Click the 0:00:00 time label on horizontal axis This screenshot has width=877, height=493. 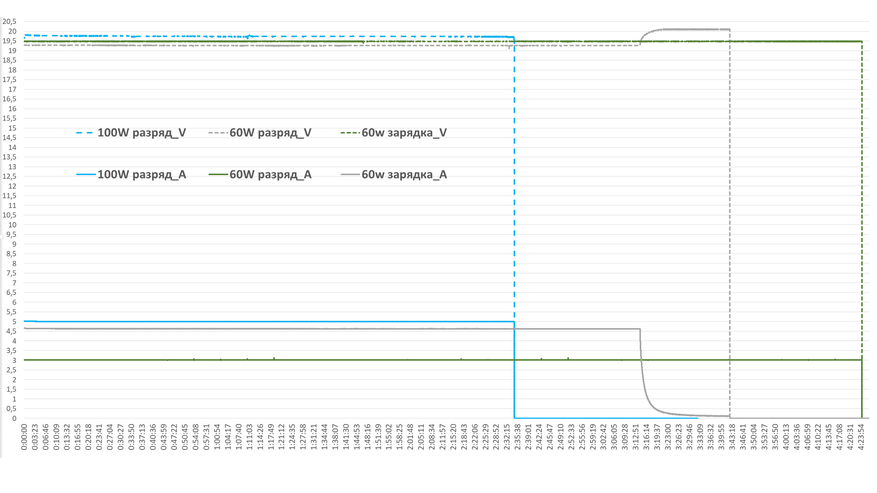click(25, 436)
